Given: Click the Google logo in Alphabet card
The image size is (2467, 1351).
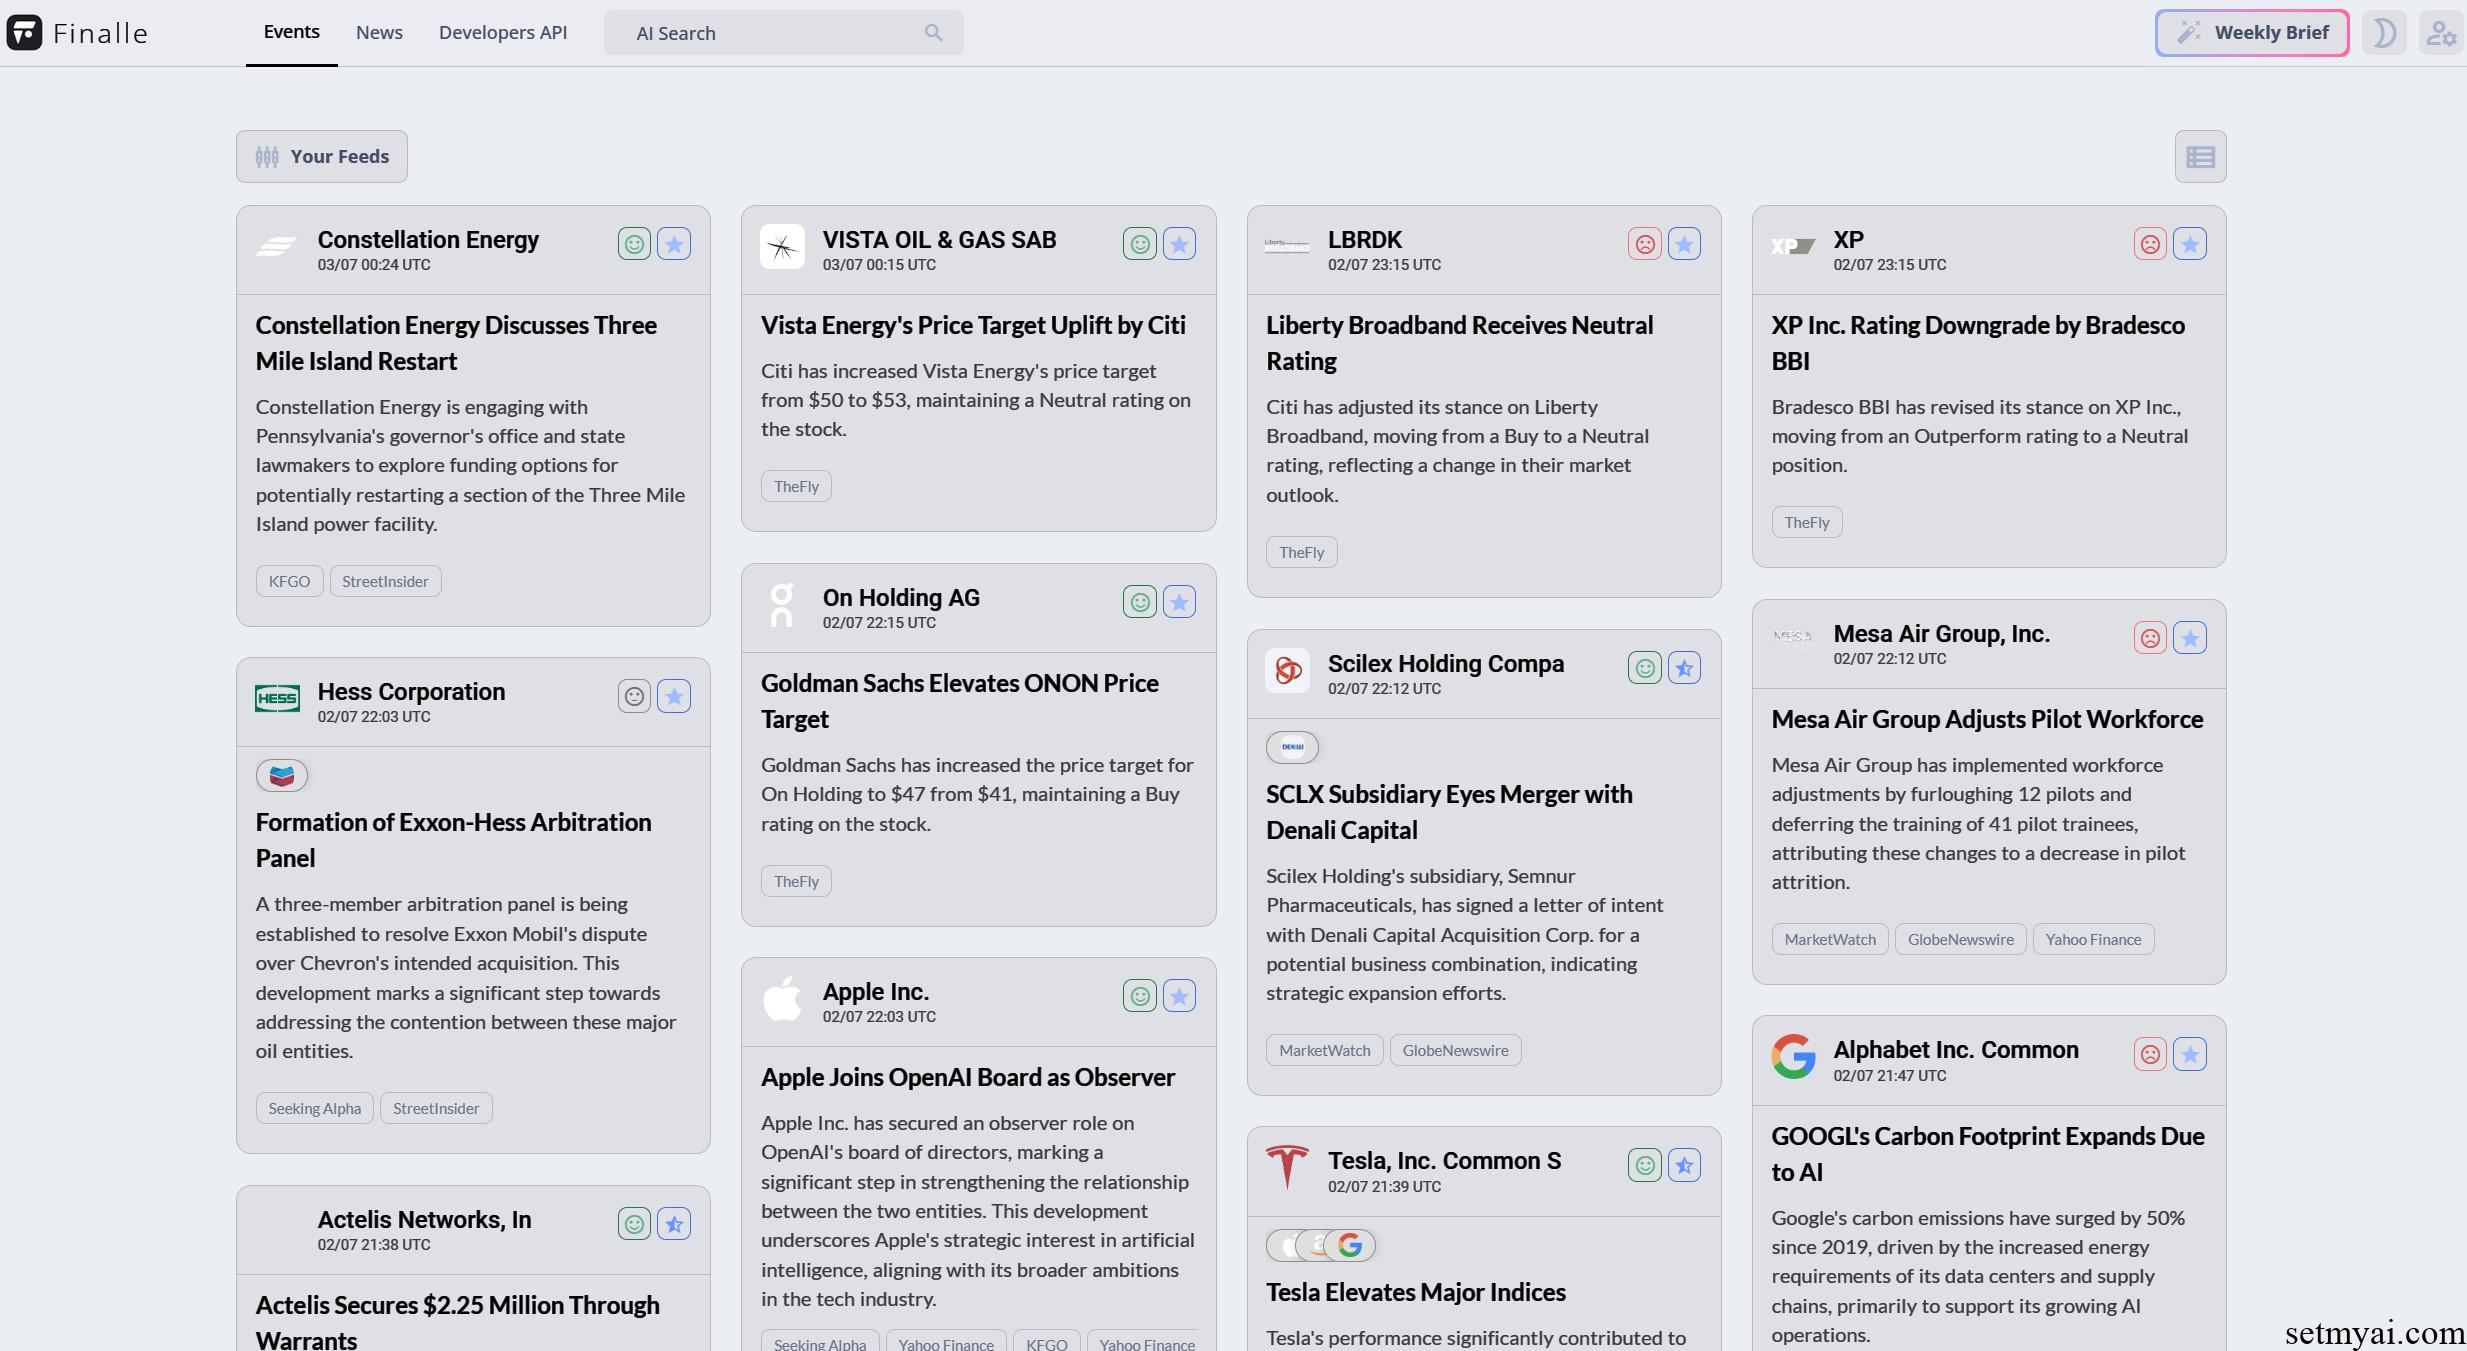Looking at the screenshot, I should pos(1793,1056).
